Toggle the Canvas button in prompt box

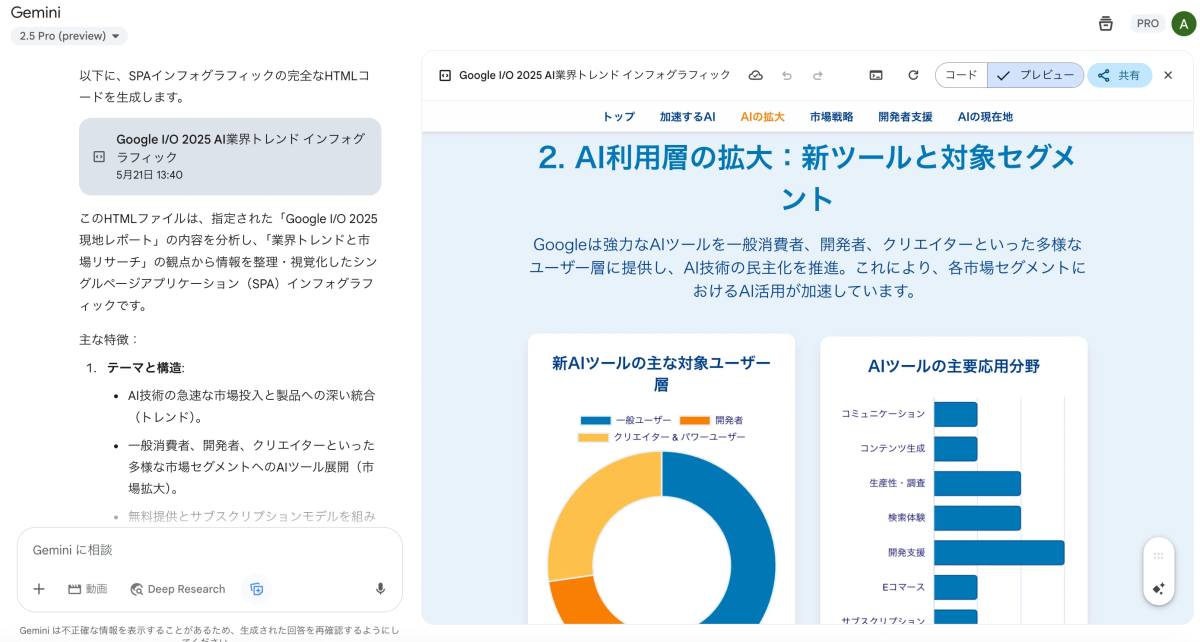click(257, 589)
